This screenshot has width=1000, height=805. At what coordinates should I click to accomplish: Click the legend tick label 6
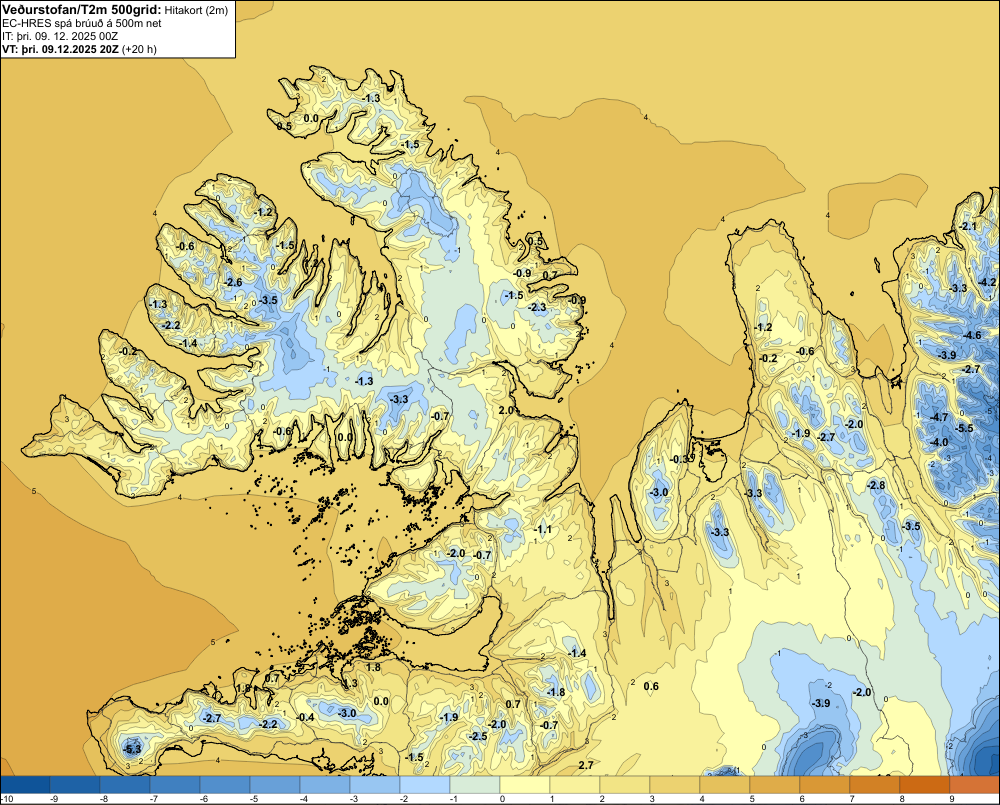click(802, 799)
